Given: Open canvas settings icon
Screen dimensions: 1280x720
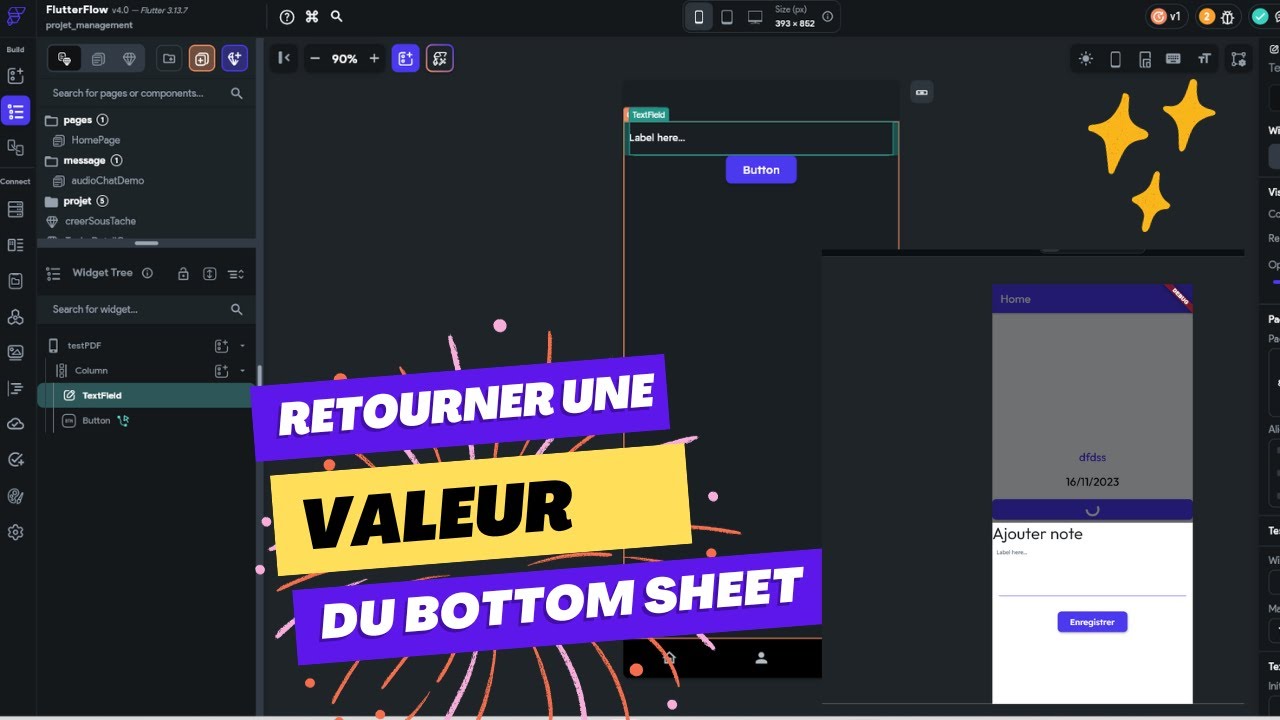Looking at the screenshot, I should (1239, 59).
